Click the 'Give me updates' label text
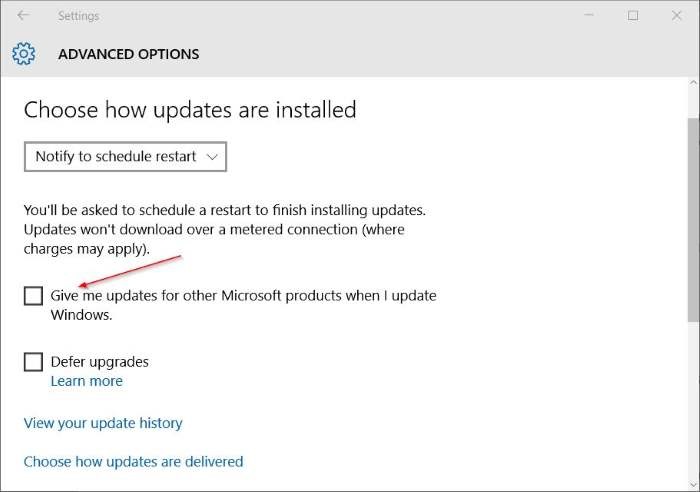 point(243,305)
